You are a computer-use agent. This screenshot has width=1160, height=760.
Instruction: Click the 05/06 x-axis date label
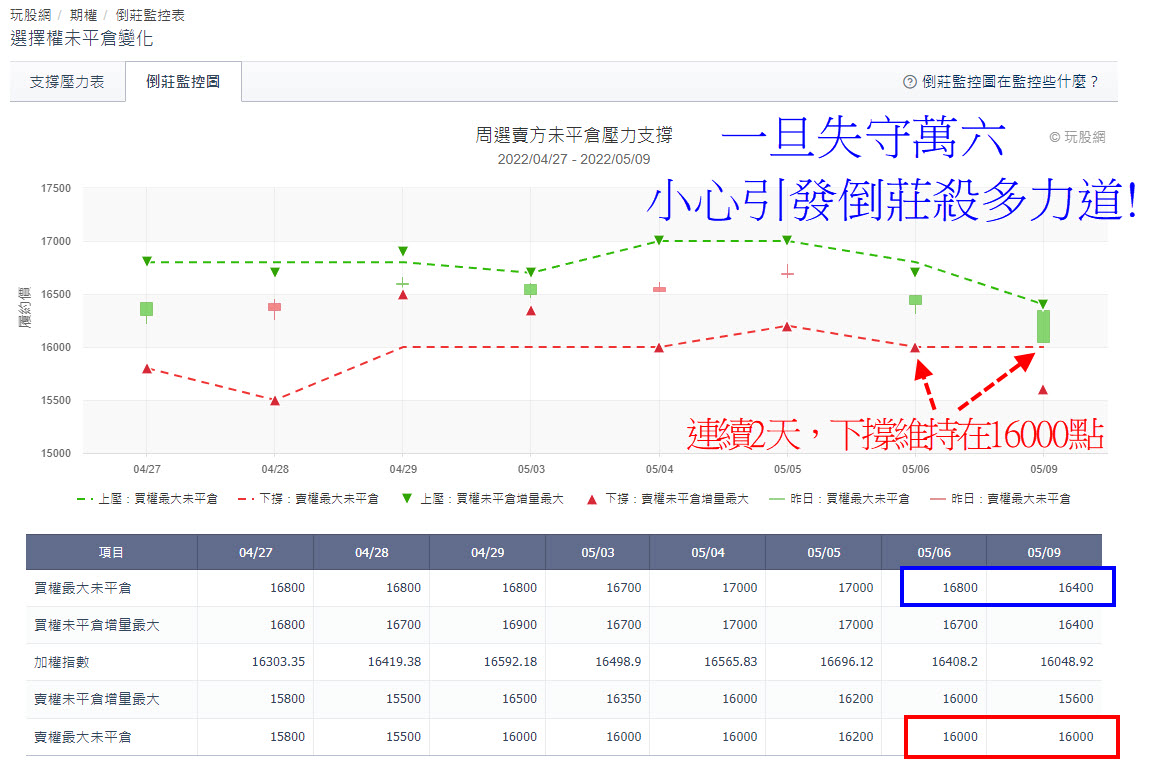[915, 469]
